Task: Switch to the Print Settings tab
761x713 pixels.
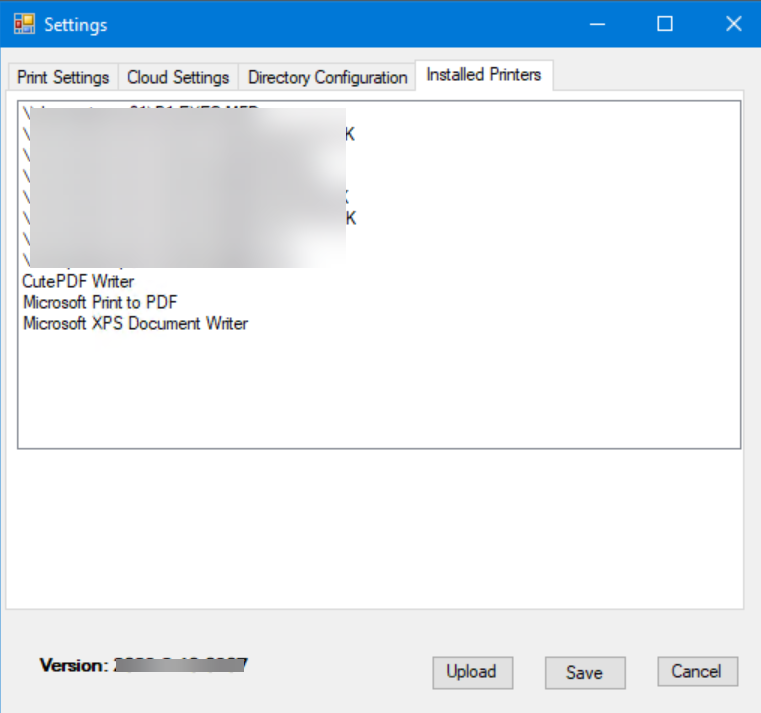Action: pos(63,77)
